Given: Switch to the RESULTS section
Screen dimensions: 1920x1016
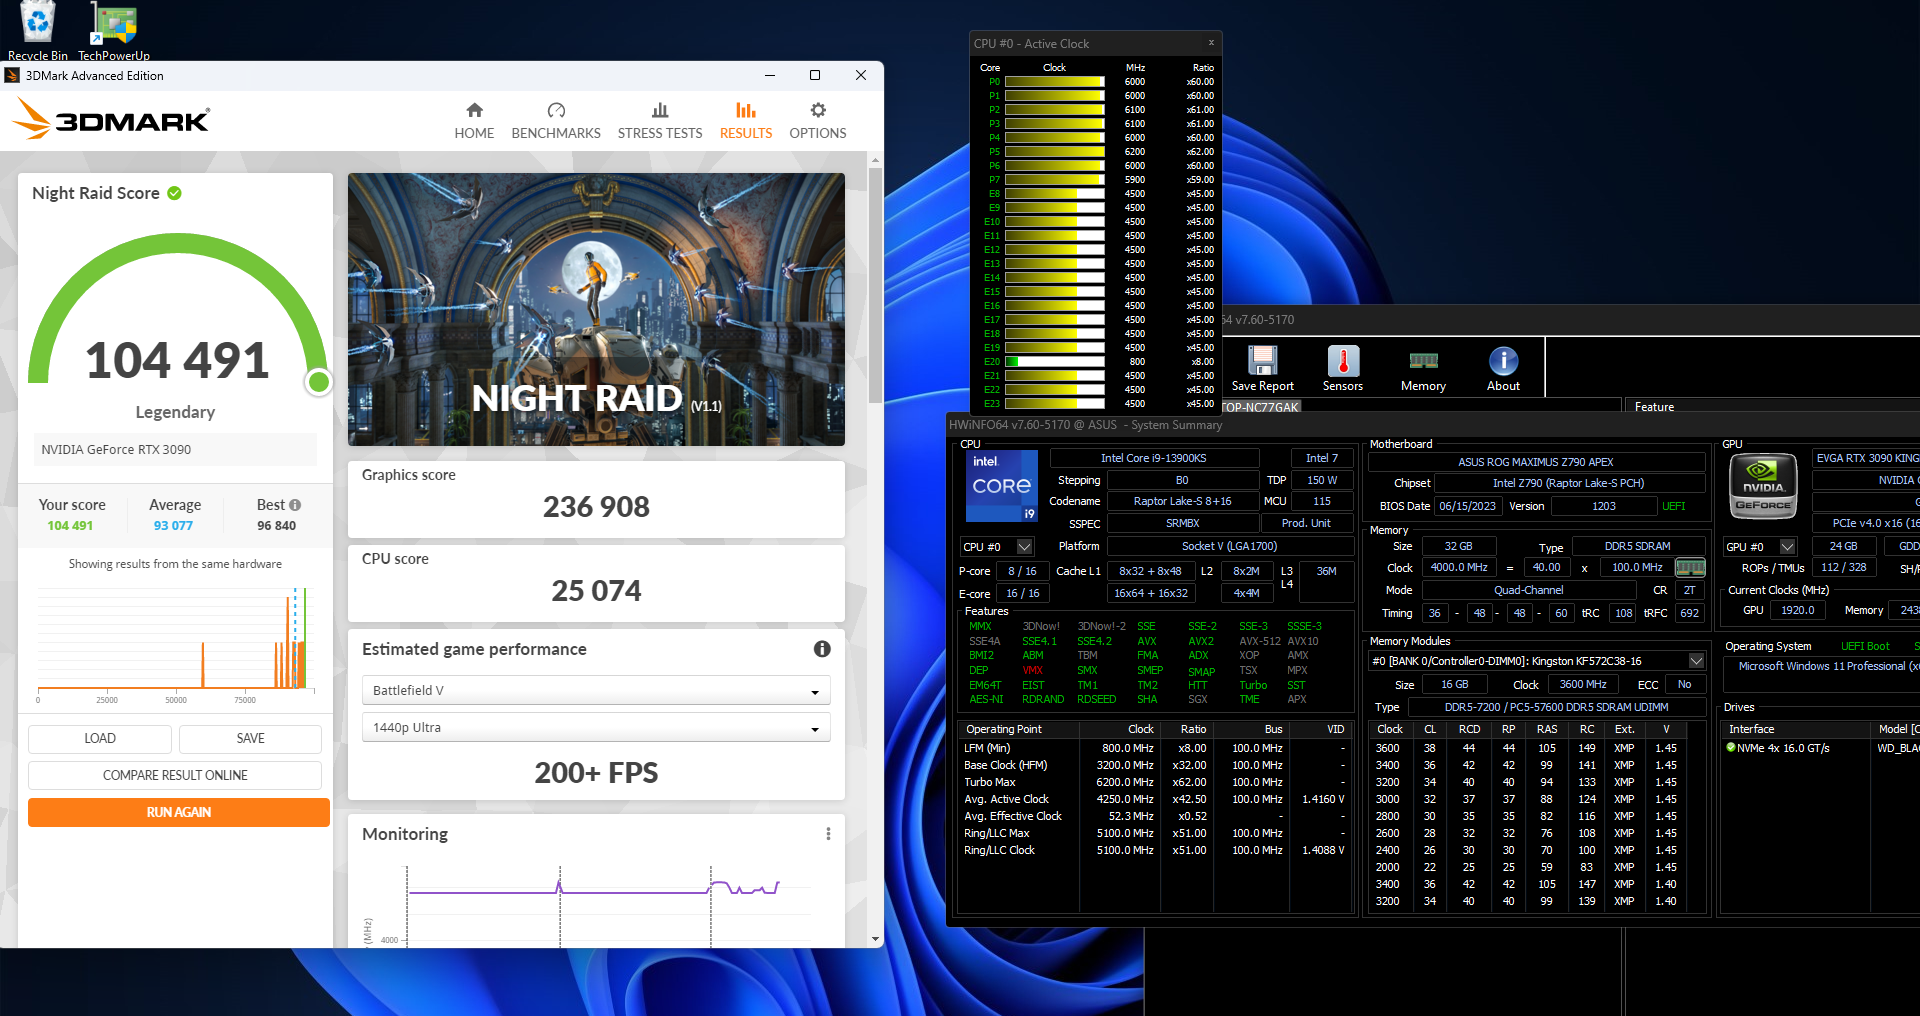Looking at the screenshot, I should pos(746,120).
